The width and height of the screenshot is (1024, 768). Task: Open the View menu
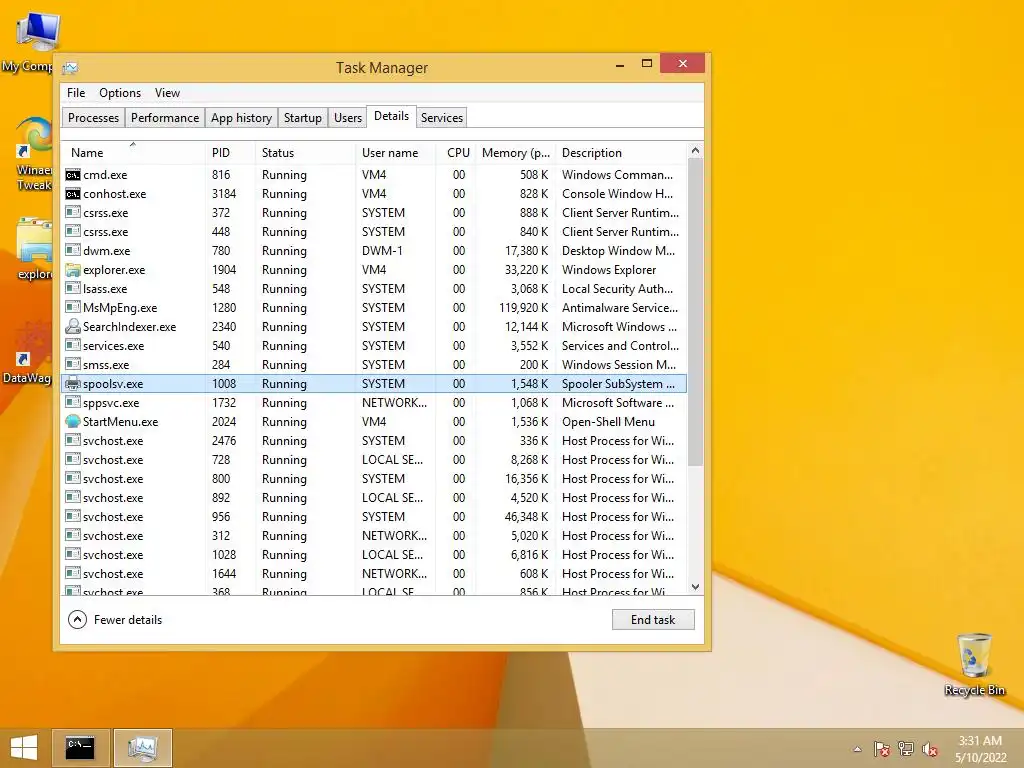click(x=167, y=93)
